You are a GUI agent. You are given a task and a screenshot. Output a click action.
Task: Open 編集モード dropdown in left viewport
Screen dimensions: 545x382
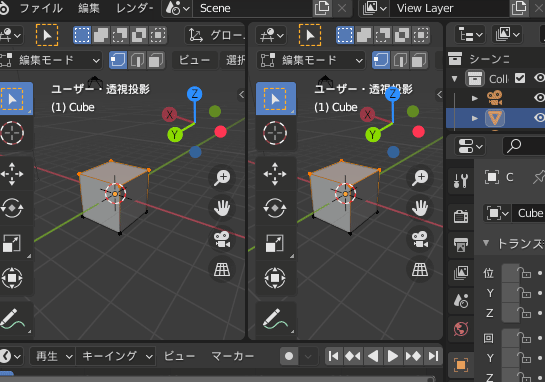click(51, 60)
